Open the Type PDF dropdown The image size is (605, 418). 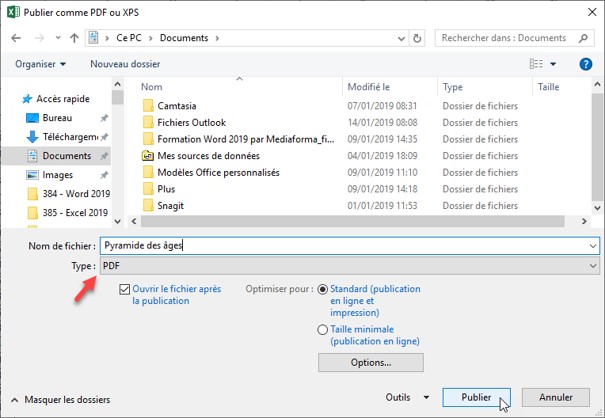coord(349,266)
